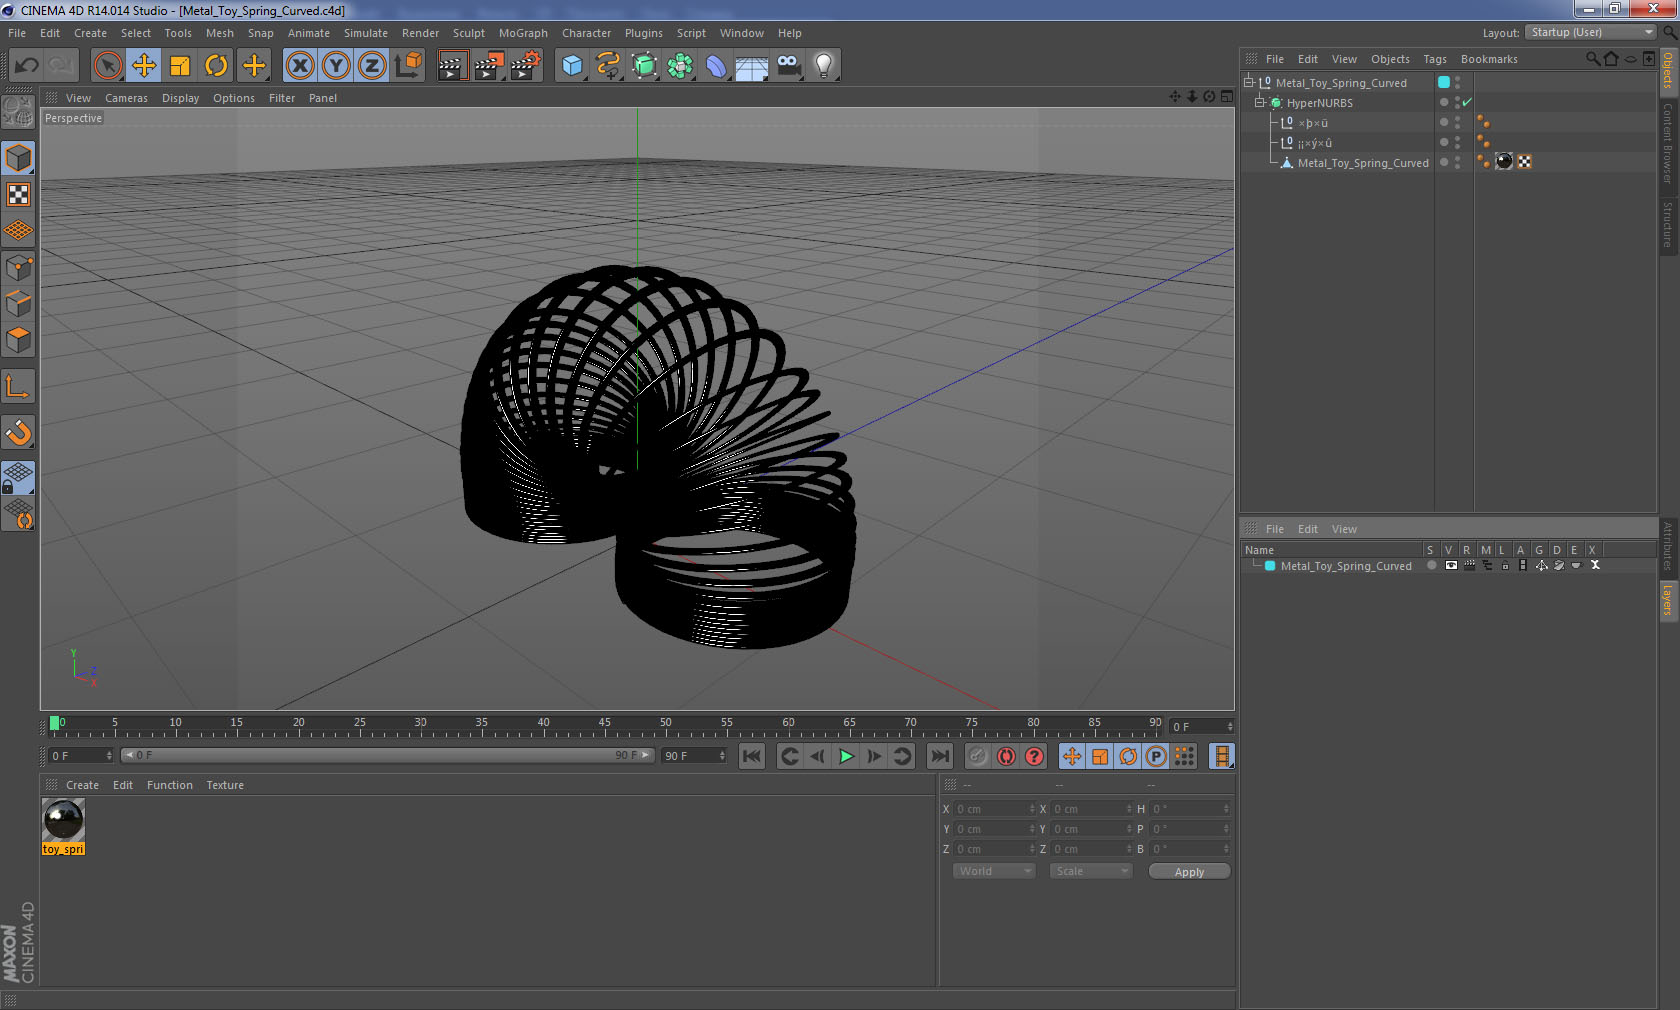Click the X position input field
Image resolution: width=1680 pixels, height=1010 pixels.
[995, 809]
